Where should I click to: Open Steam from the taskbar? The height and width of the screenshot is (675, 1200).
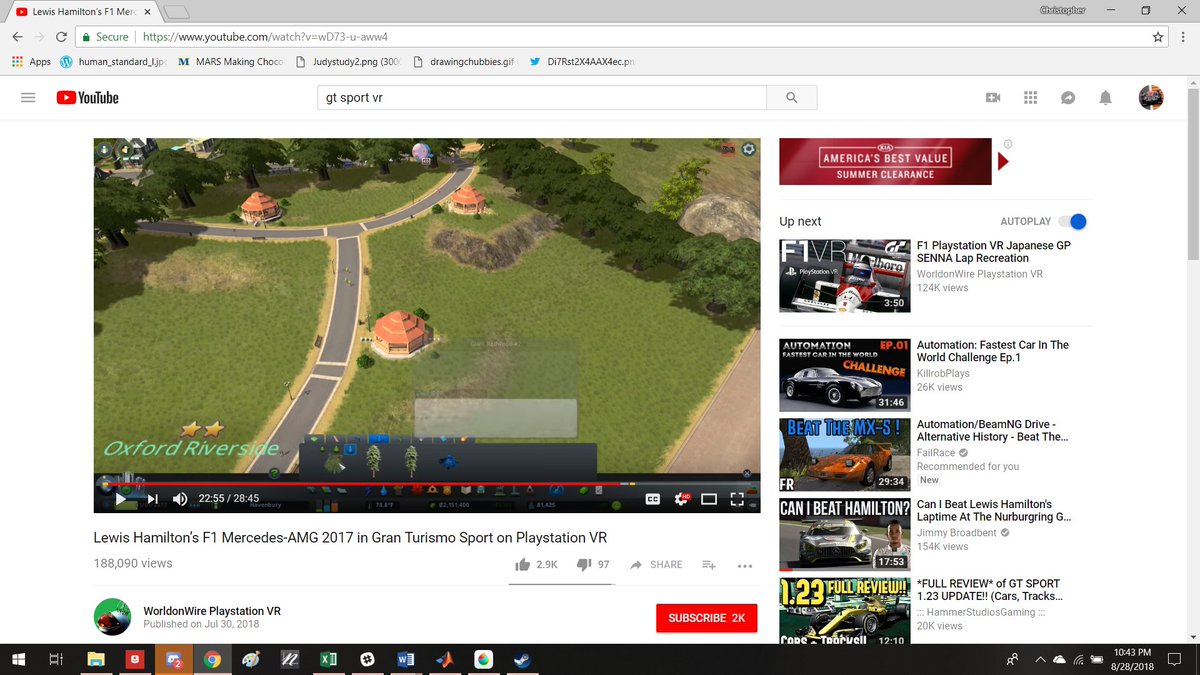point(522,659)
